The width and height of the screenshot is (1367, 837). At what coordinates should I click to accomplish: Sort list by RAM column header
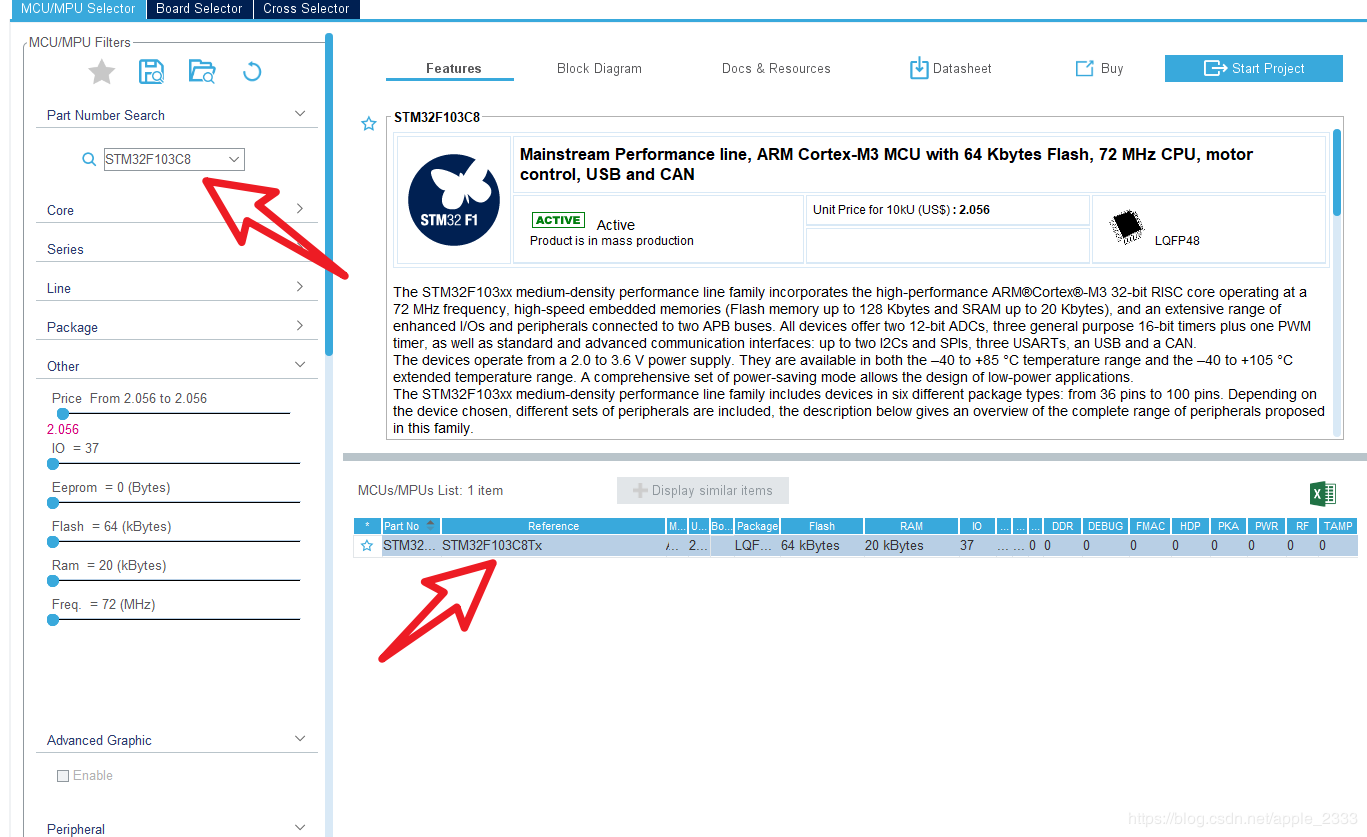click(x=911, y=526)
